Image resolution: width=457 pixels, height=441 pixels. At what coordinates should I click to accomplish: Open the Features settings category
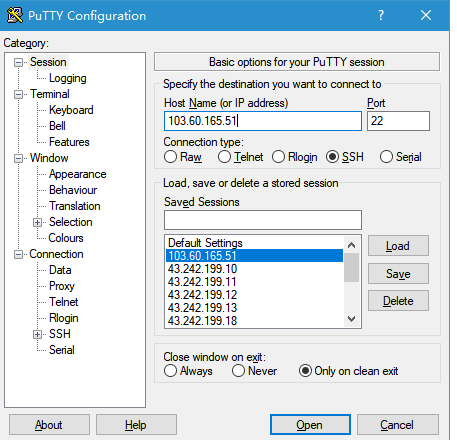coord(69,142)
